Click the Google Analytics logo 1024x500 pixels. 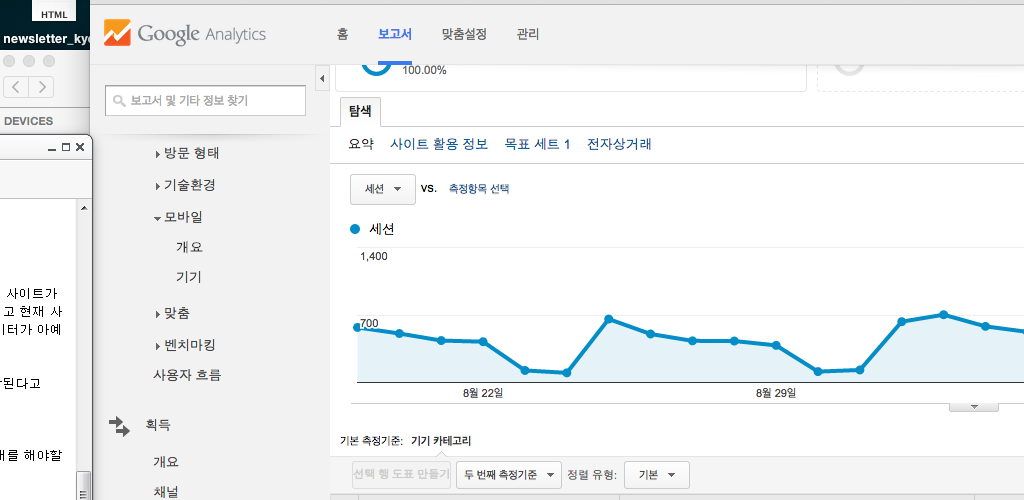click(185, 33)
